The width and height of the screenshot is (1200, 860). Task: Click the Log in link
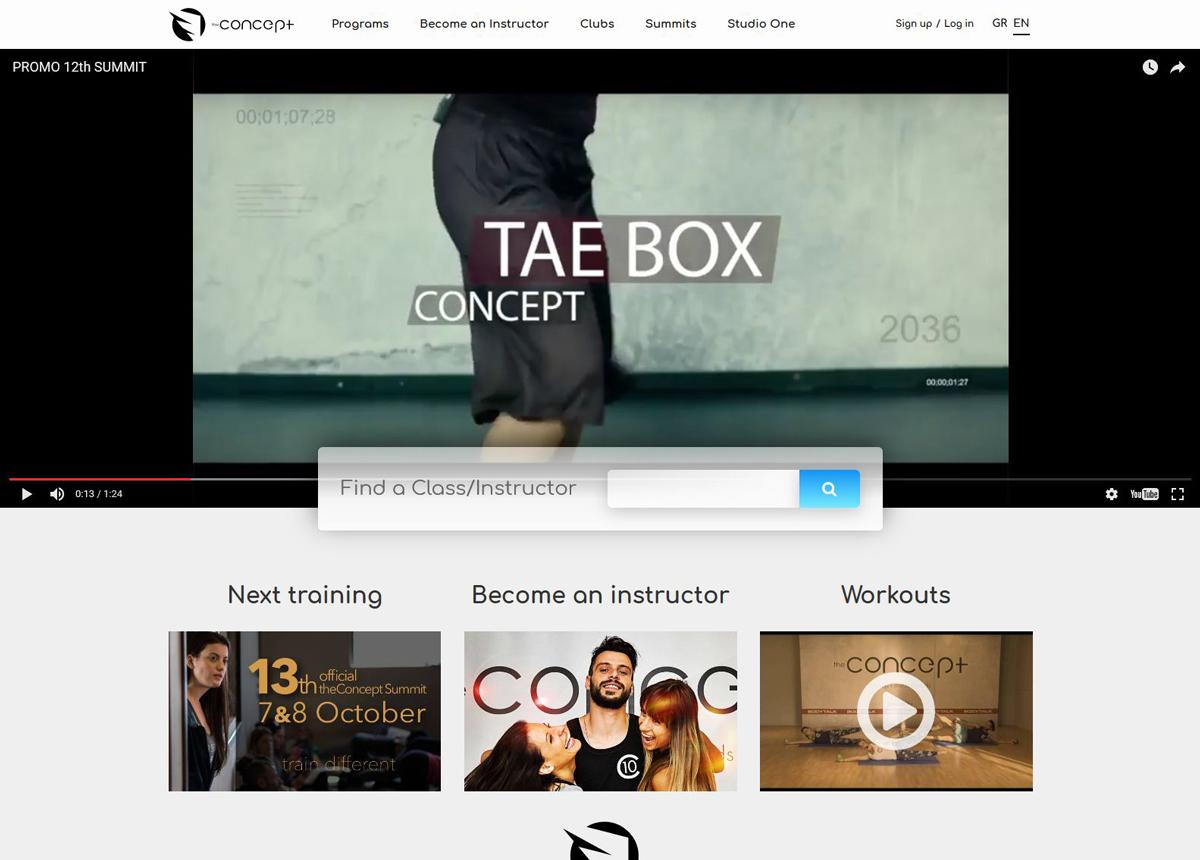[x=959, y=24]
